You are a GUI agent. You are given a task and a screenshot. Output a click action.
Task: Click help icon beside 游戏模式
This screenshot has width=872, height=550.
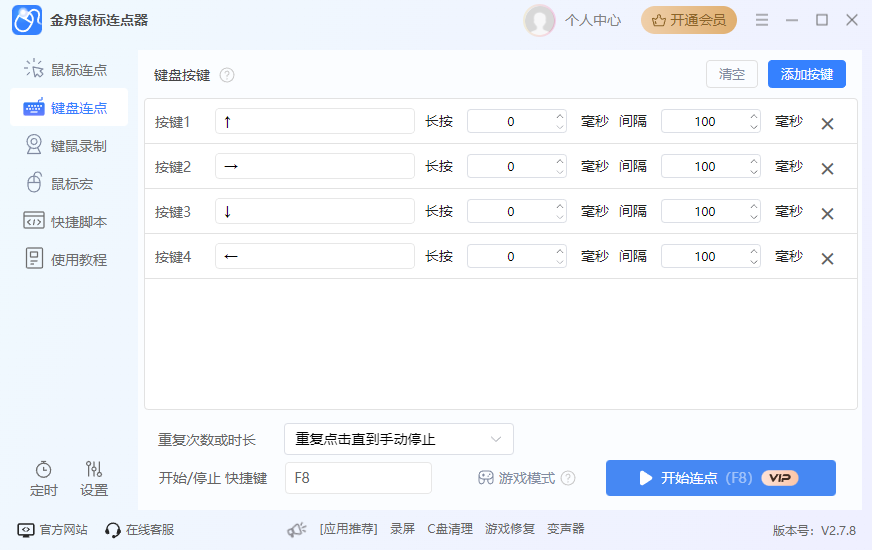tap(568, 478)
